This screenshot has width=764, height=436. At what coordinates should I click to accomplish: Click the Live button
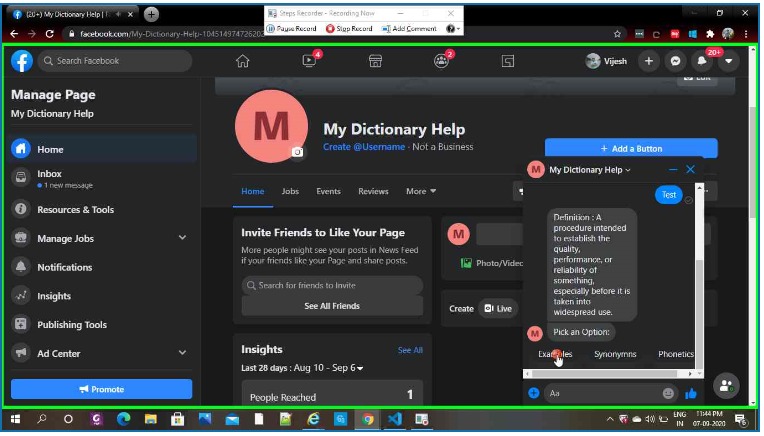(x=497, y=308)
